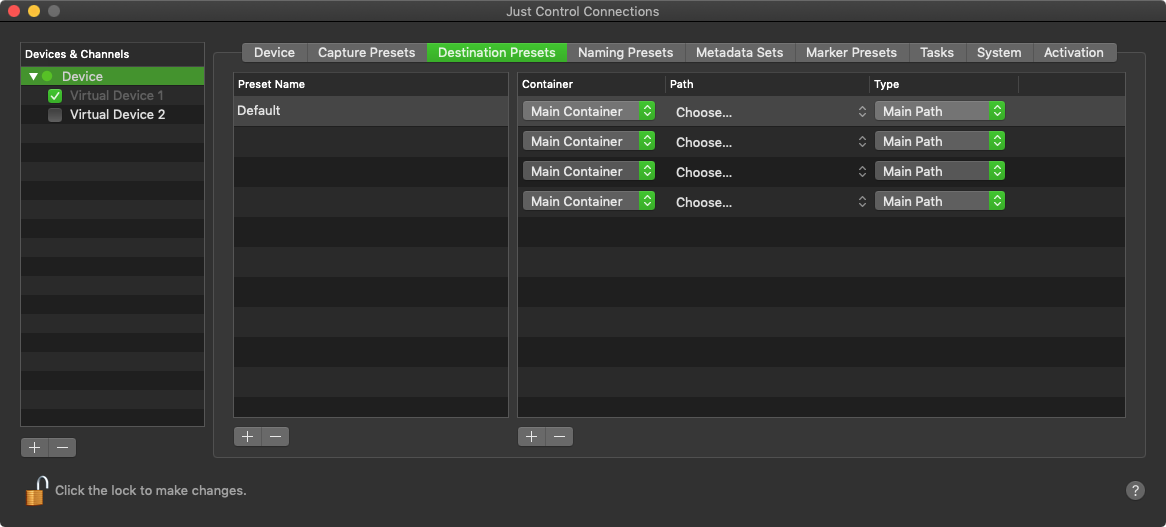This screenshot has width=1166, height=527.
Task: Remove a destination row under Container table
Action: 559,436
